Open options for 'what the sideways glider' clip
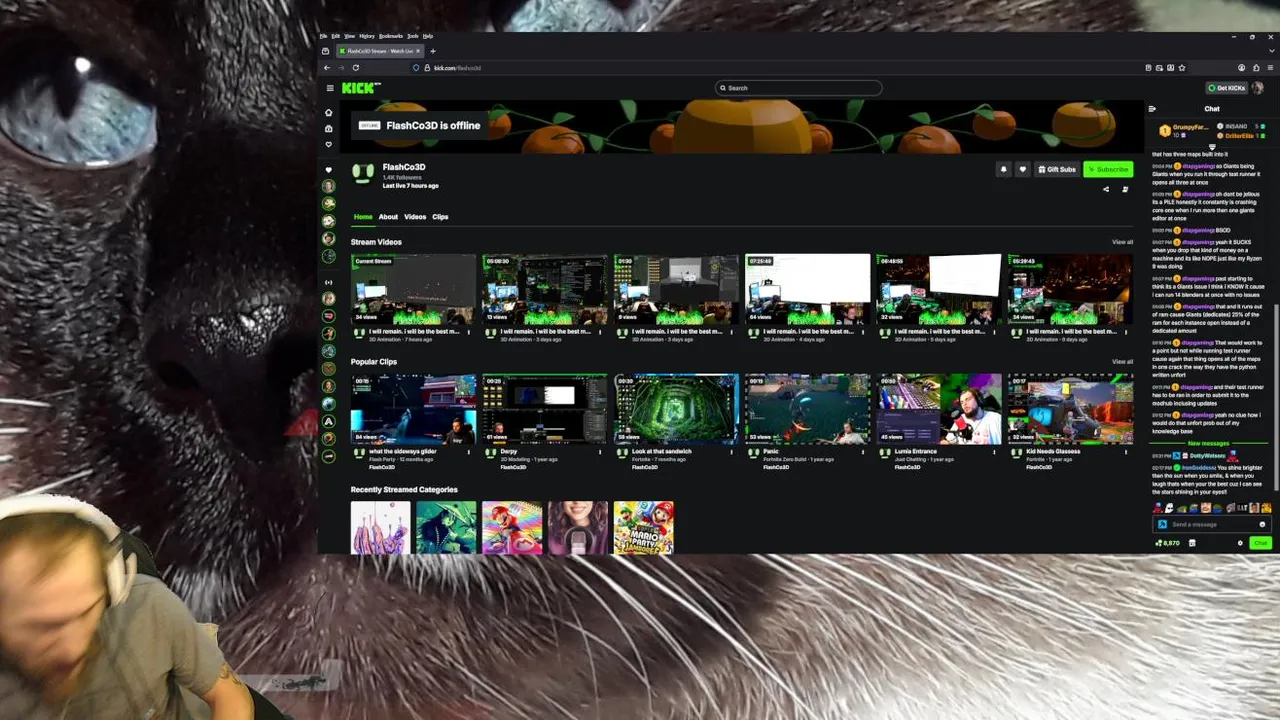Screen dimensions: 1280x720 click(469, 452)
